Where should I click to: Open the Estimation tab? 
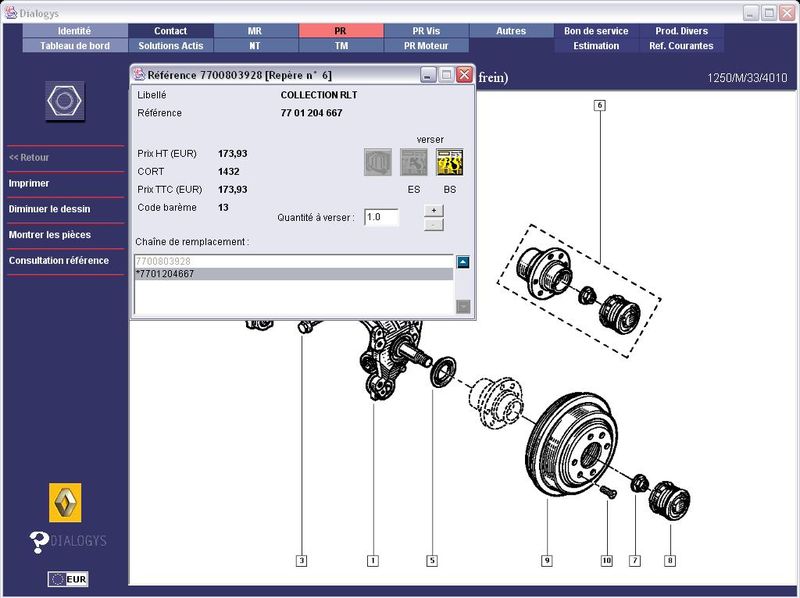coord(596,45)
